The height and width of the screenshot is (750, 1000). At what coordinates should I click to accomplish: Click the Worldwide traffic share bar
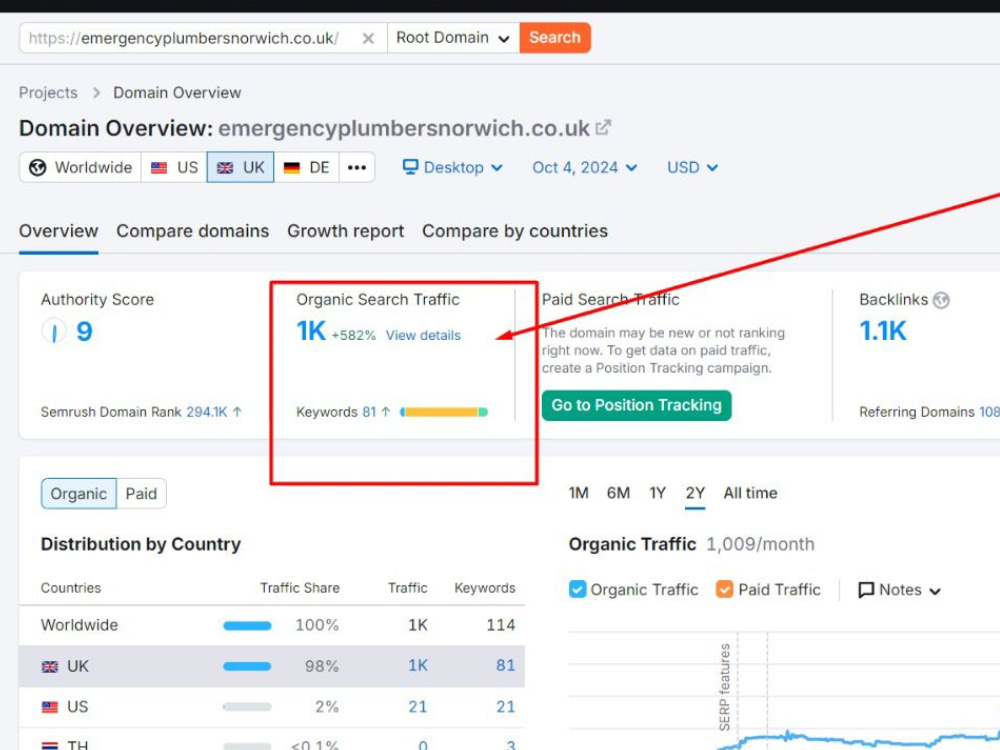tap(247, 626)
